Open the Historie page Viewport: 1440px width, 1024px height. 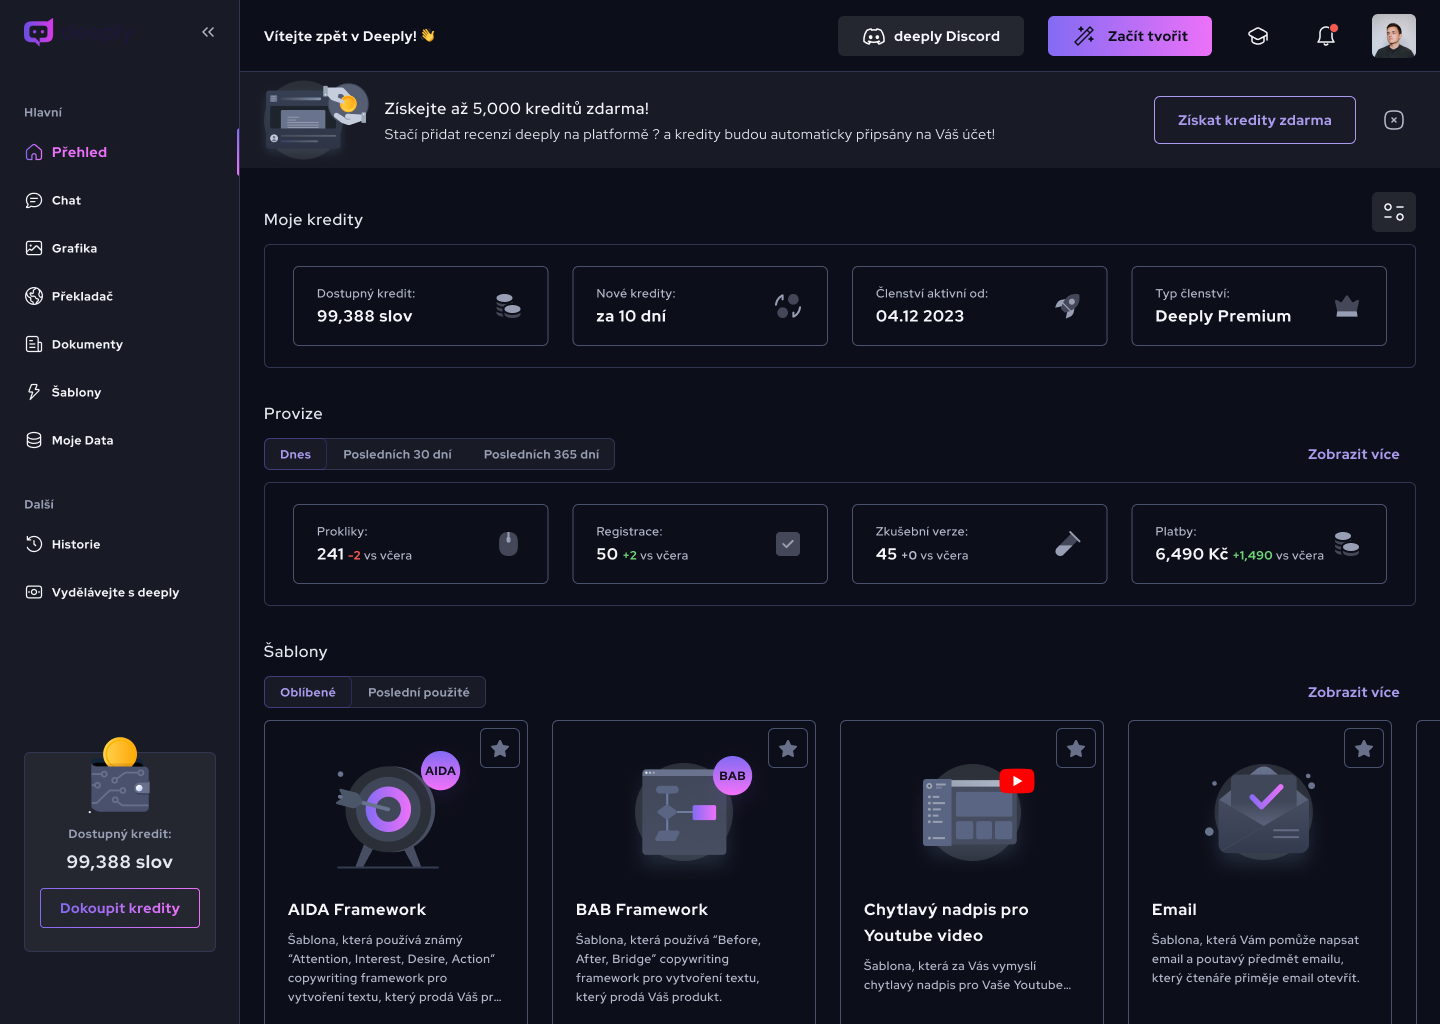point(76,544)
